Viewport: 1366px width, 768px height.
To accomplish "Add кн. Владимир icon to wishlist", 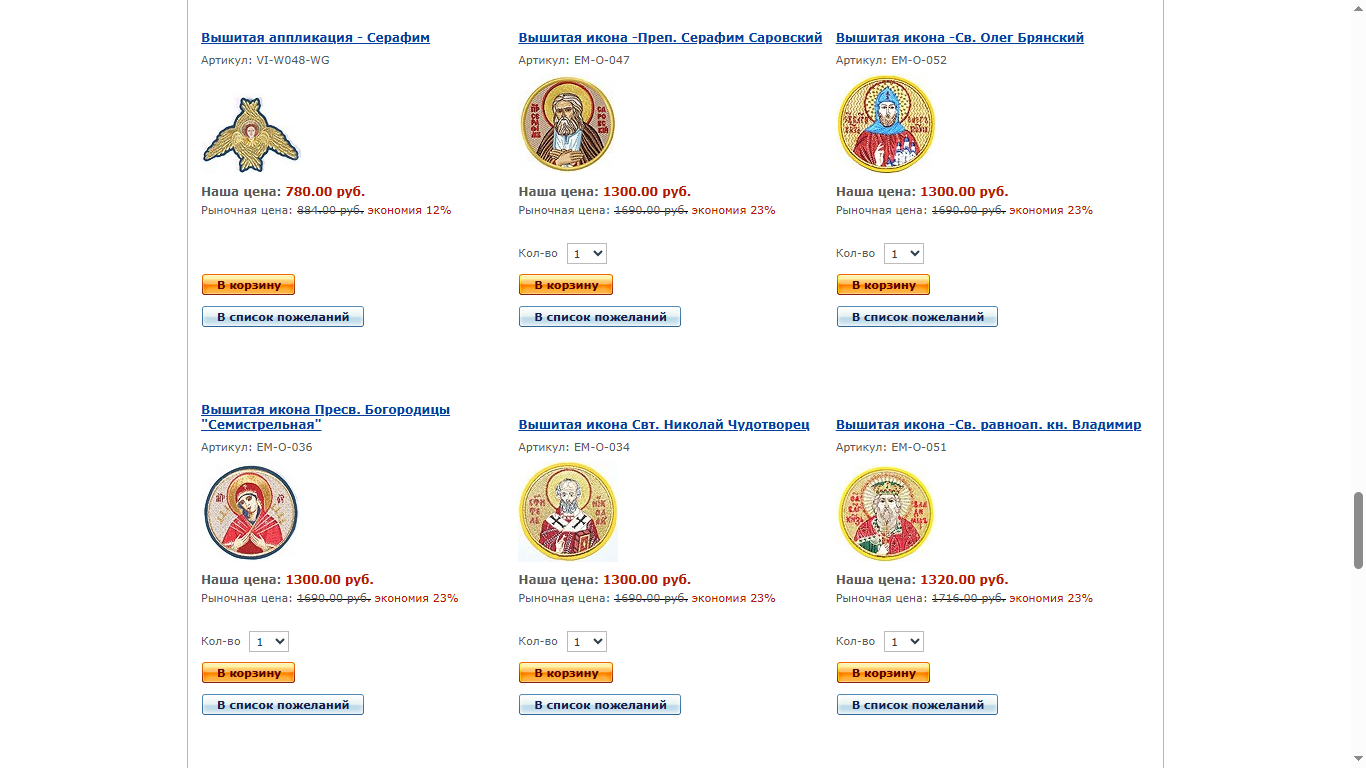I will (917, 705).
